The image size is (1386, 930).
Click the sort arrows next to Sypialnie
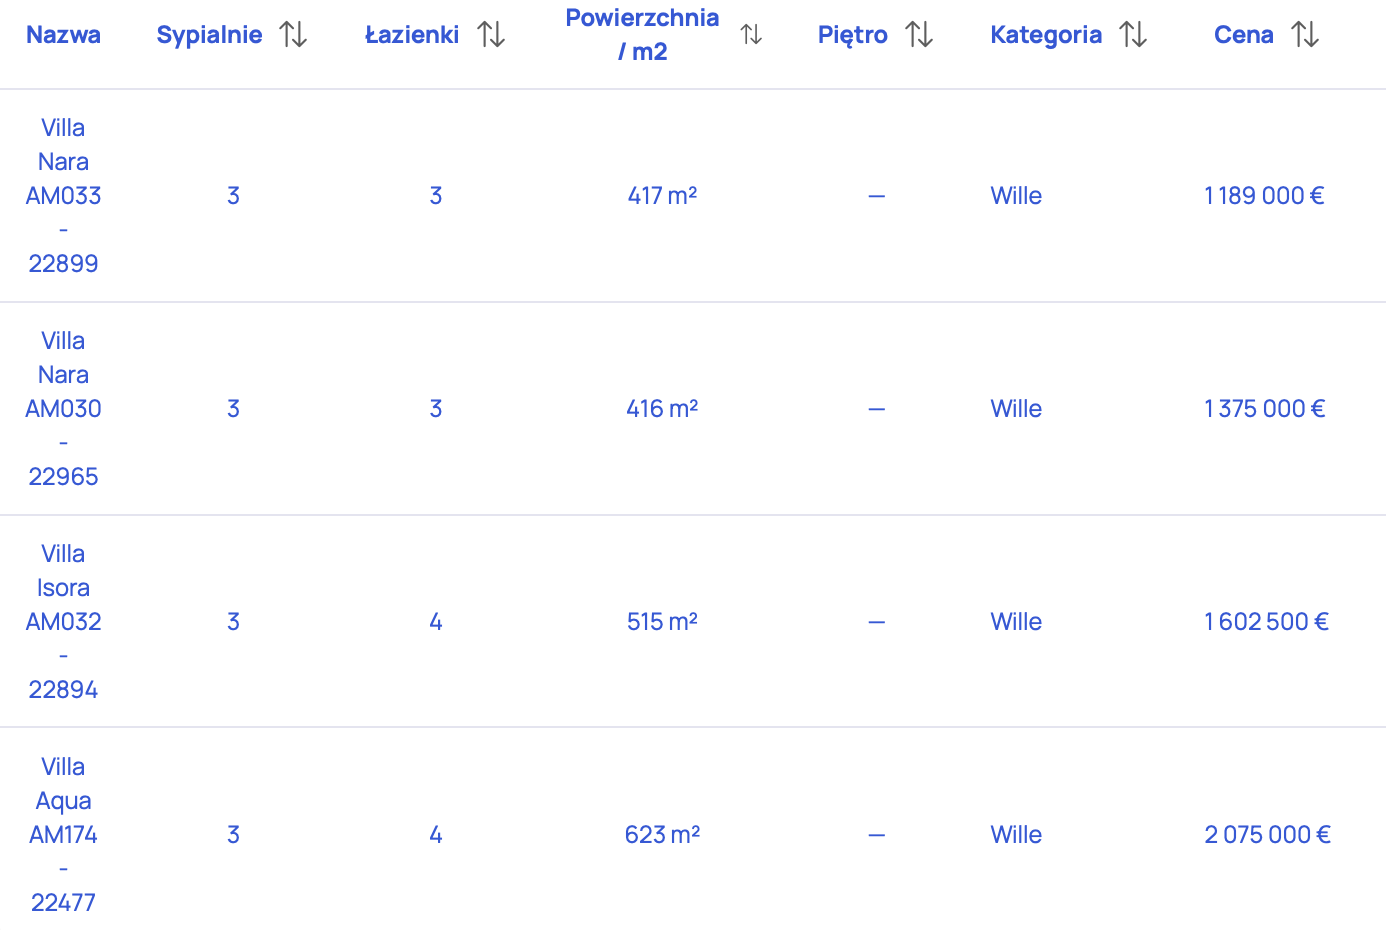(293, 35)
